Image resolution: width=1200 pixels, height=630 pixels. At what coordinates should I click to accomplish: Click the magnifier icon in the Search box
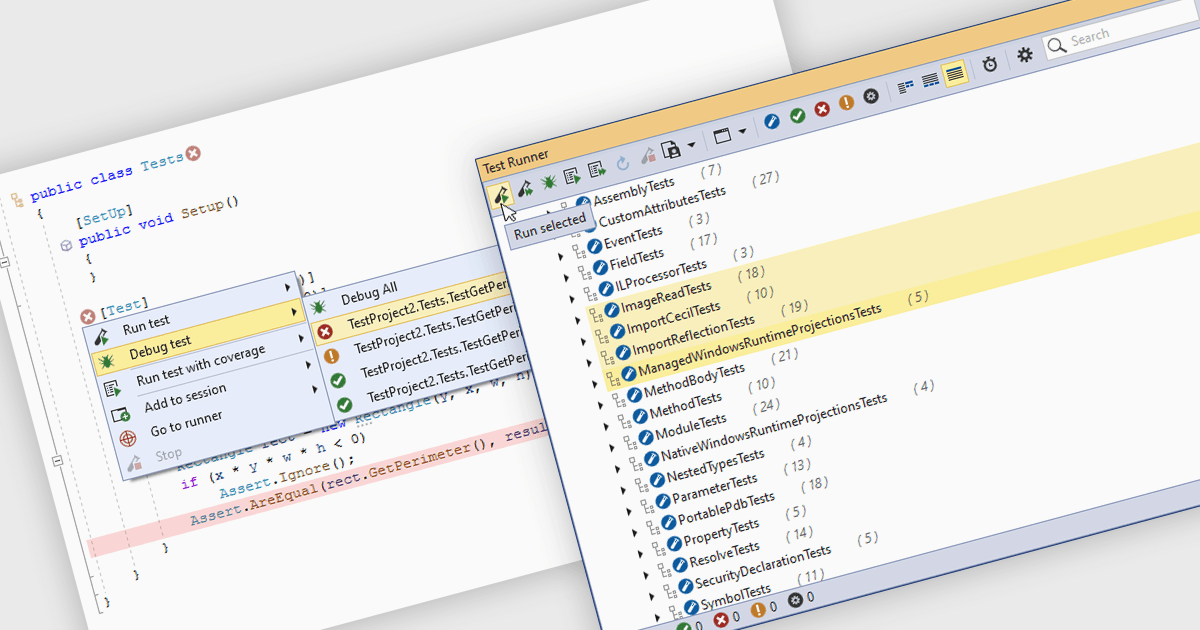click(1055, 46)
